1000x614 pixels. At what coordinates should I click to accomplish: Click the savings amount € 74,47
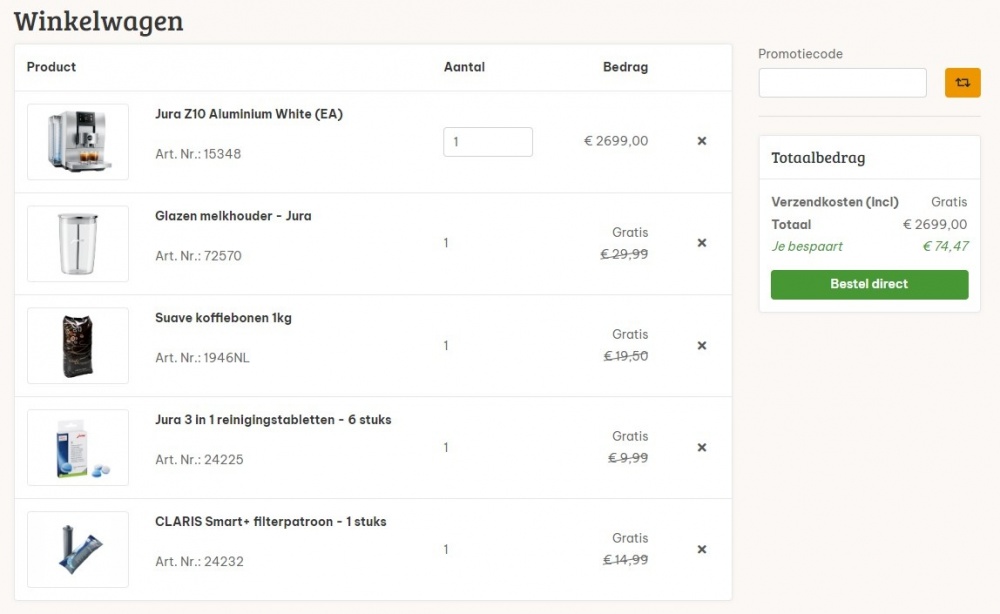point(945,246)
